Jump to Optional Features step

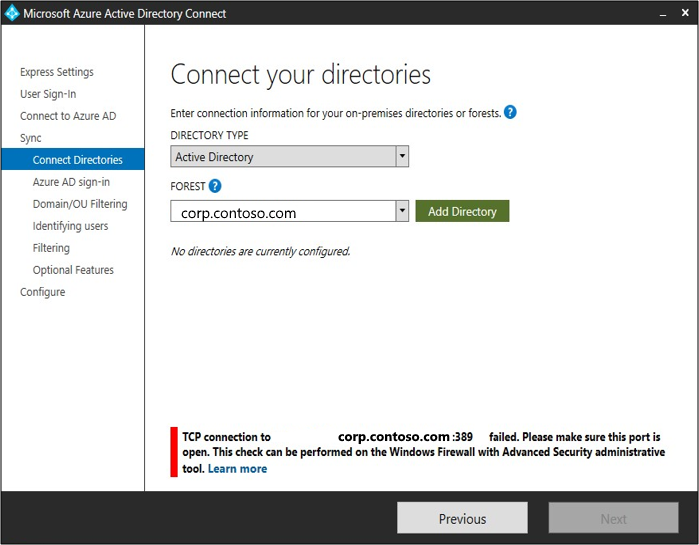73,270
